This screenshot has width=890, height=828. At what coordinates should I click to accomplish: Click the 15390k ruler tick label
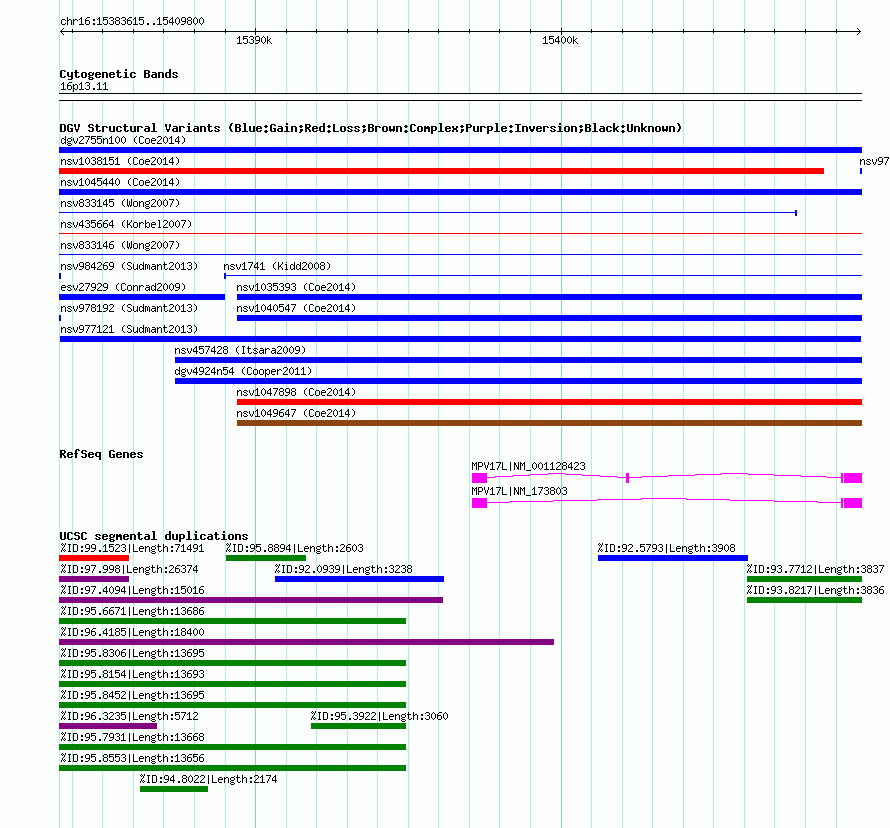coord(254,40)
